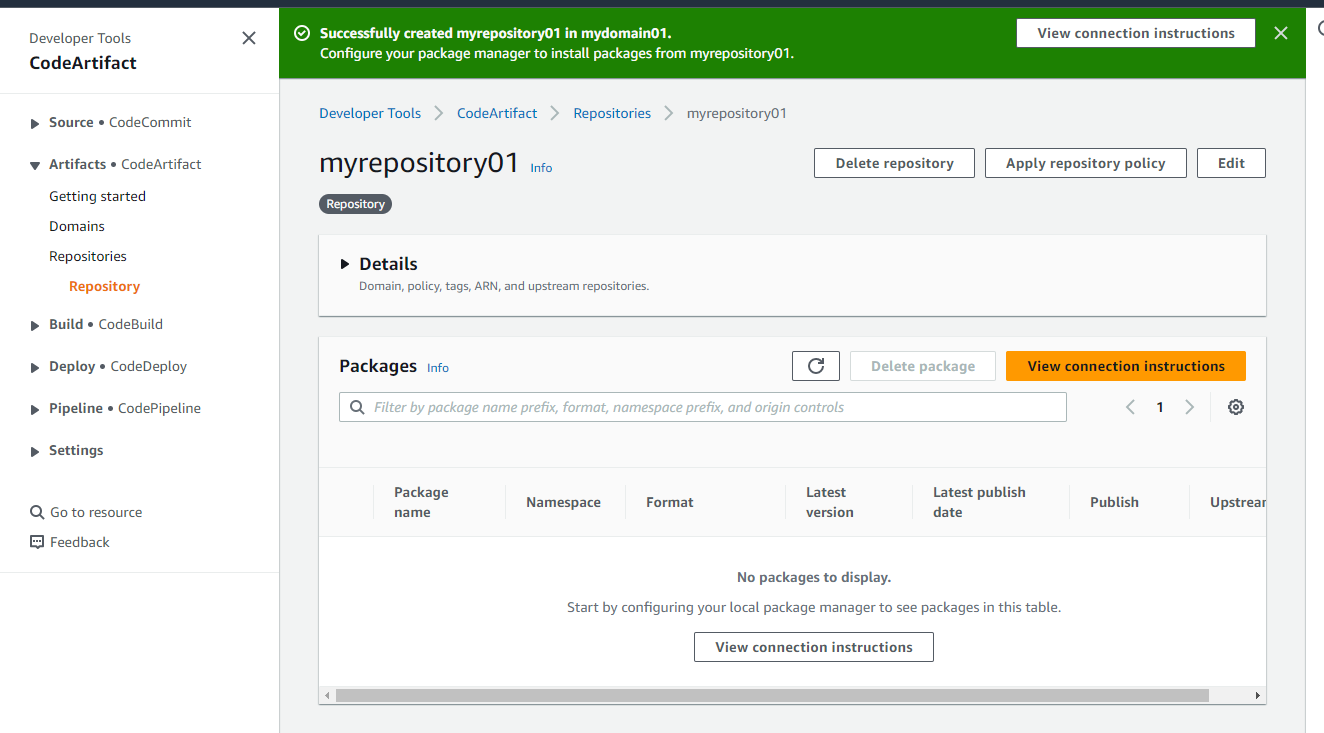Click the orange View connection instructions button
This screenshot has height=733, width=1324.
click(1126, 366)
